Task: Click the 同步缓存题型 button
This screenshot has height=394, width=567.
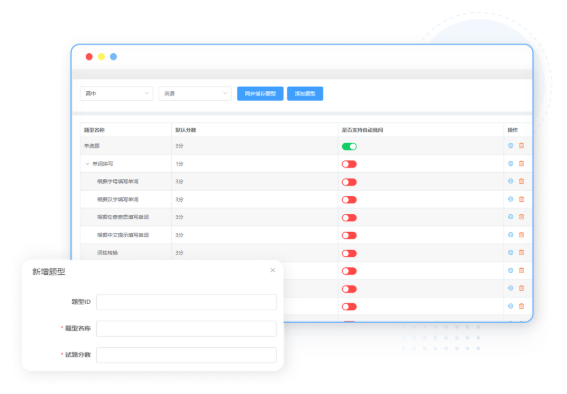Action: [260, 94]
